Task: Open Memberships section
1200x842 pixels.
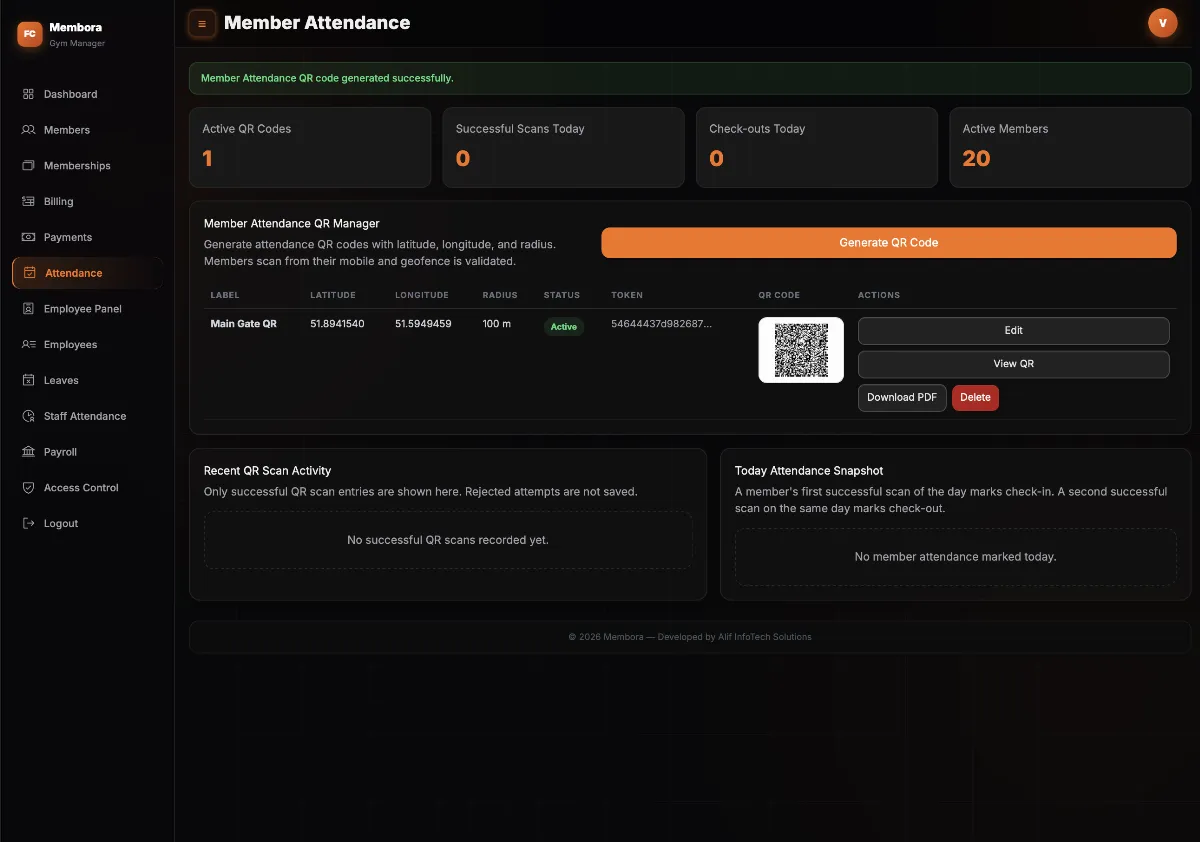Action: coord(87,166)
